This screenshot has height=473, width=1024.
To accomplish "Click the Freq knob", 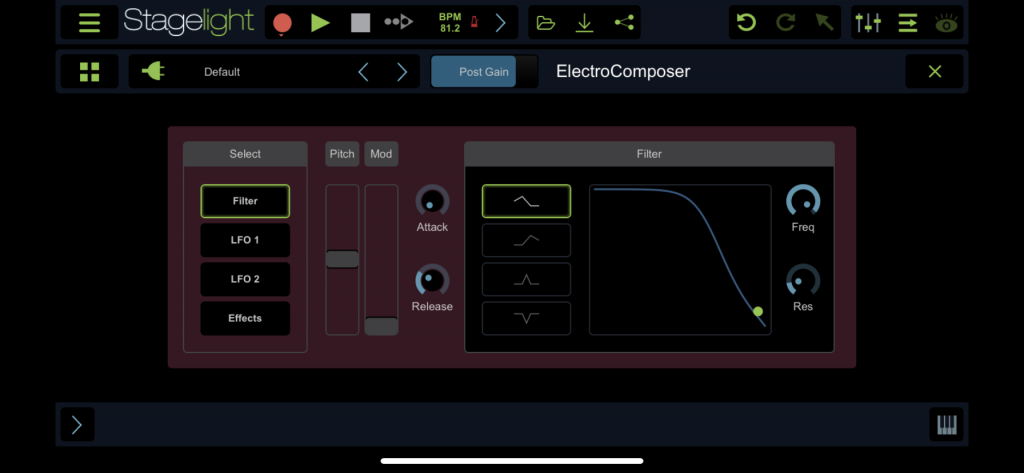I will point(803,201).
